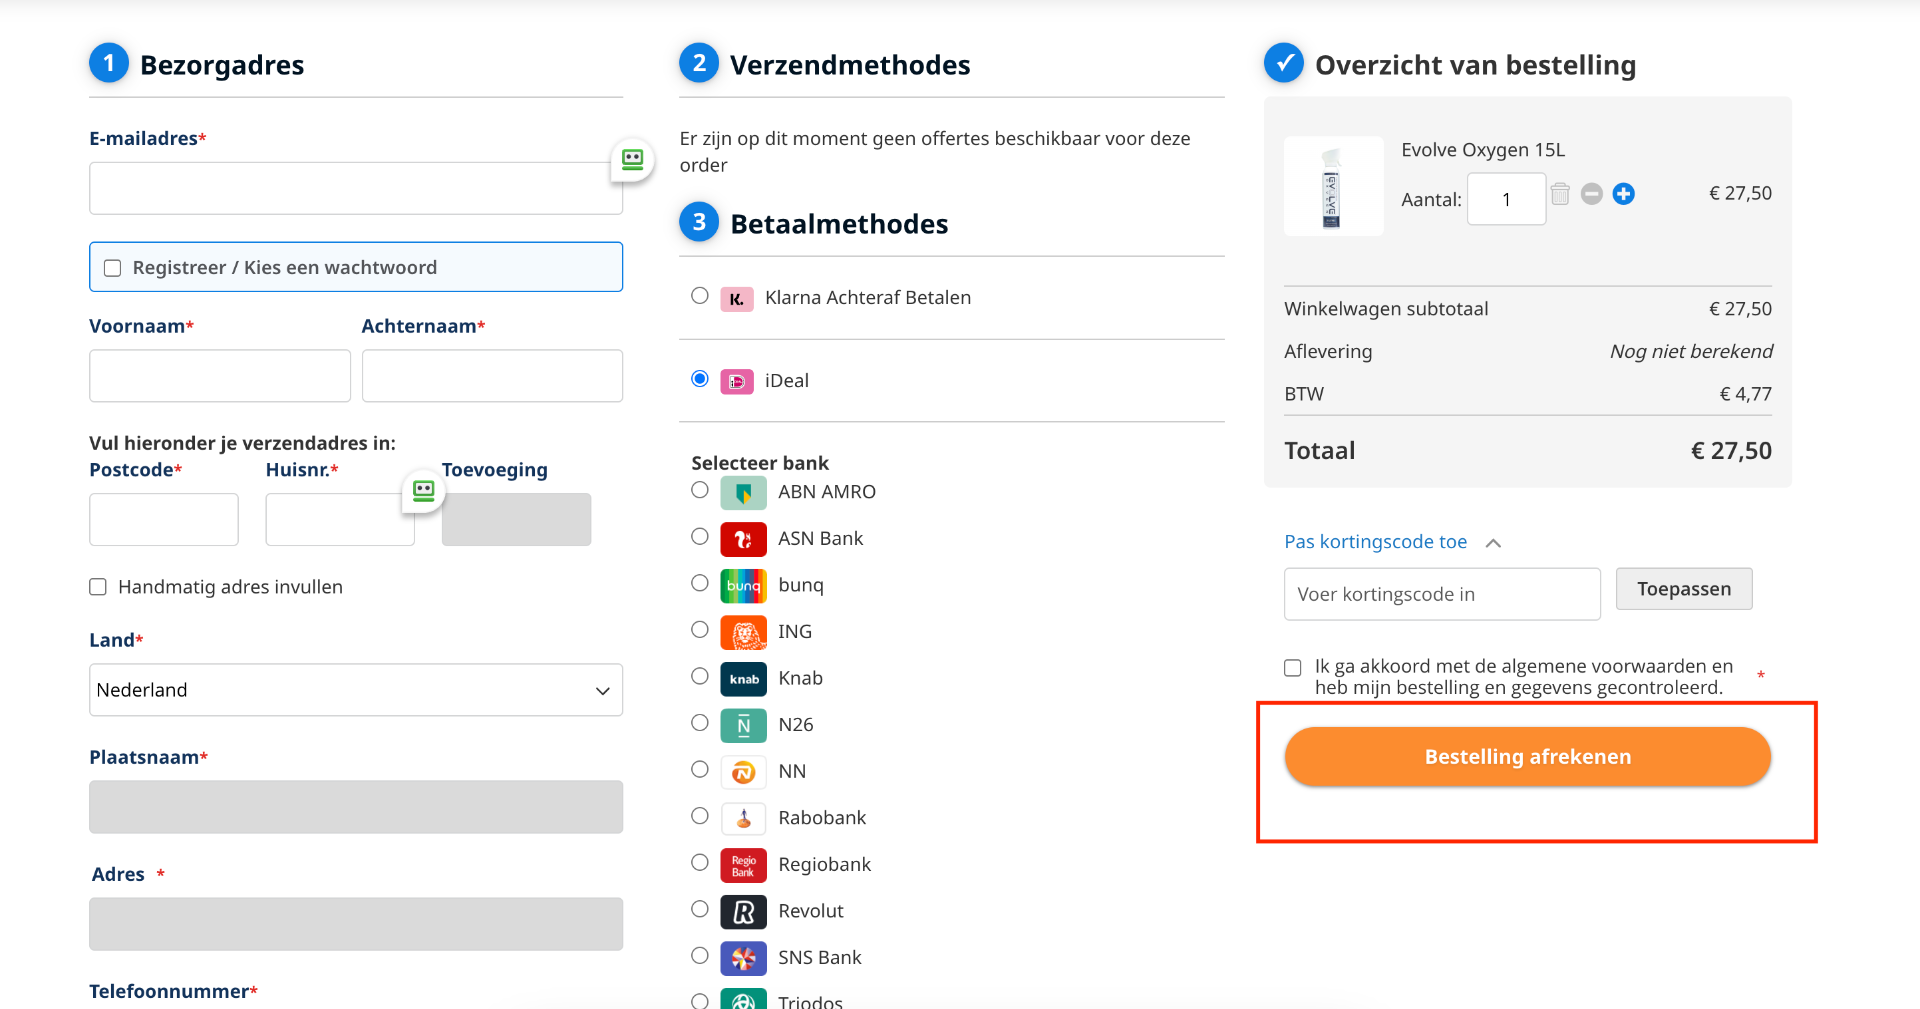Viewport: 1920px width, 1009px height.
Task: Click the Toepassen discount button
Action: coord(1684,589)
